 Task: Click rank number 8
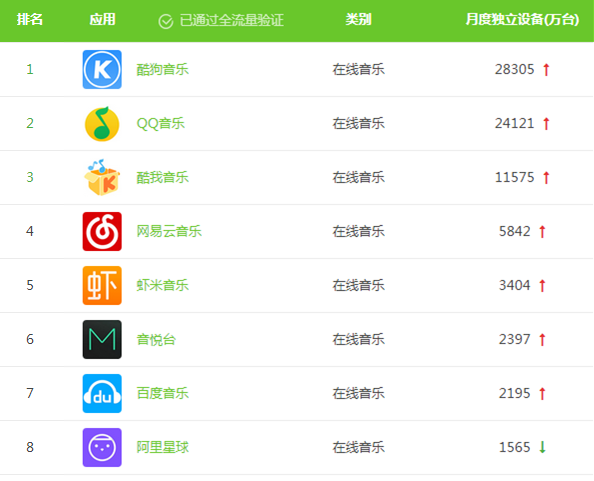pyautogui.click(x=30, y=447)
